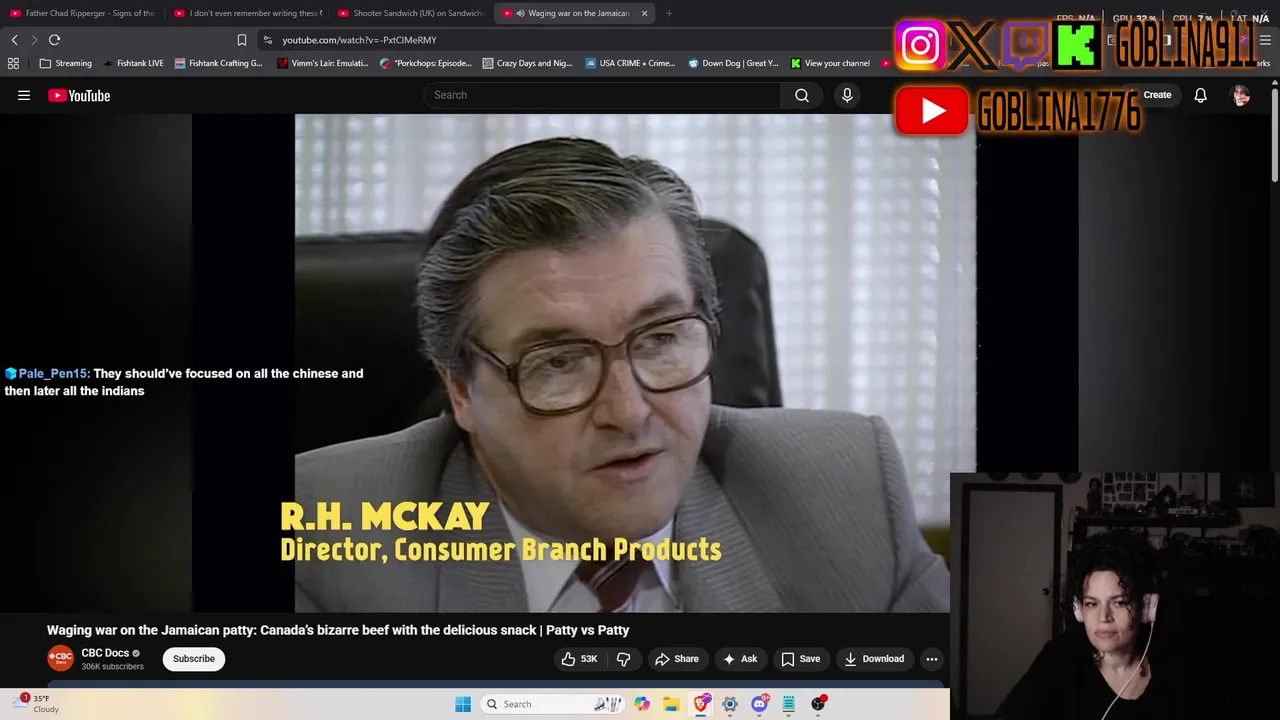Save the video to a playlist
Screen dimensions: 1280x720
click(x=801, y=659)
